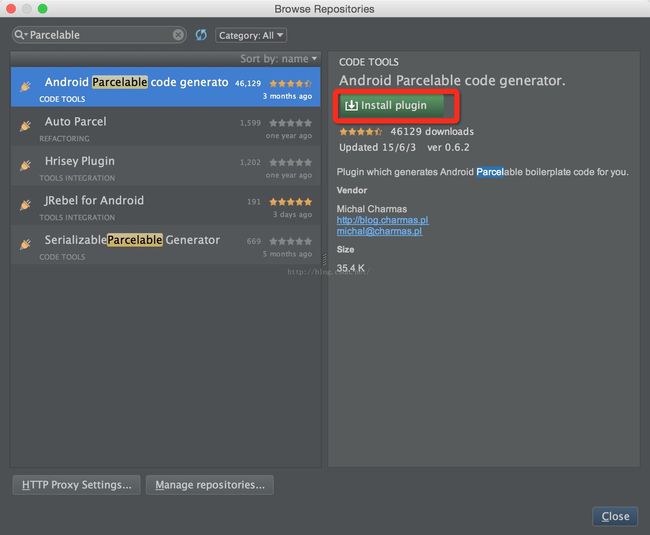The width and height of the screenshot is (650, 535).
Task: Focus the Parcelable search input field
Action: [99, 35]
